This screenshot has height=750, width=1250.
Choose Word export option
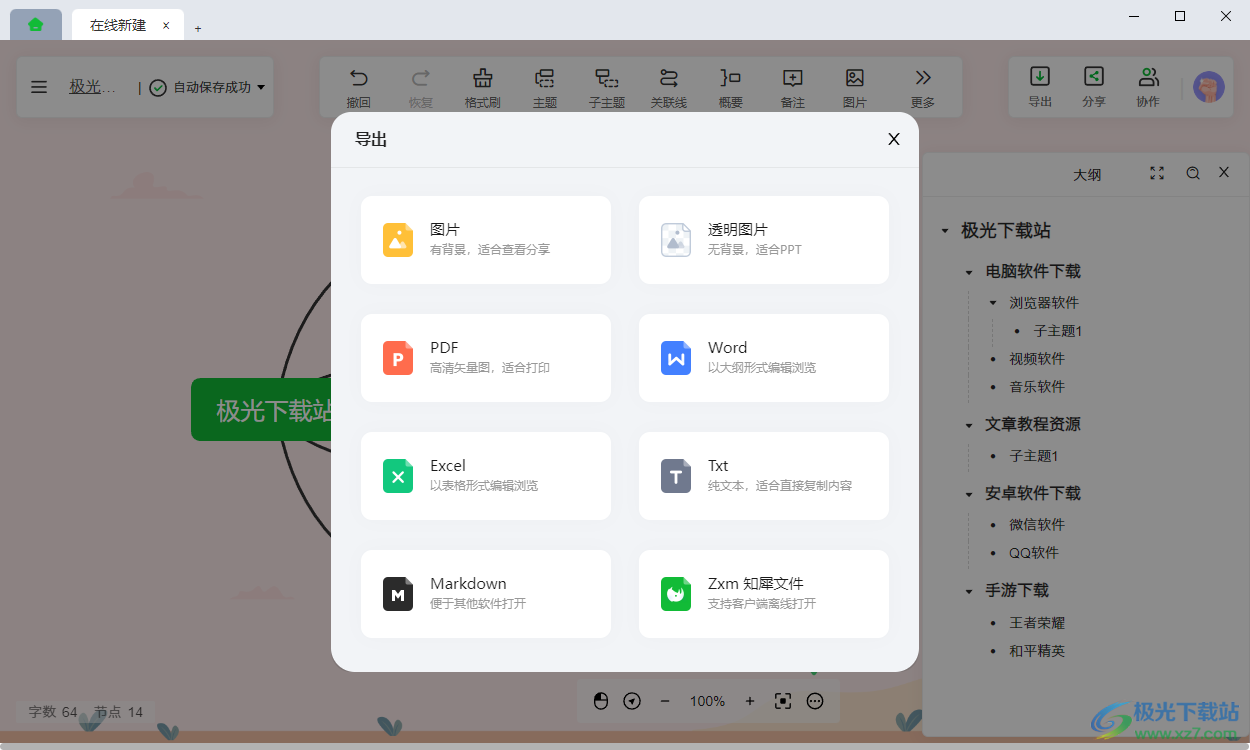(x=764, y=358)
